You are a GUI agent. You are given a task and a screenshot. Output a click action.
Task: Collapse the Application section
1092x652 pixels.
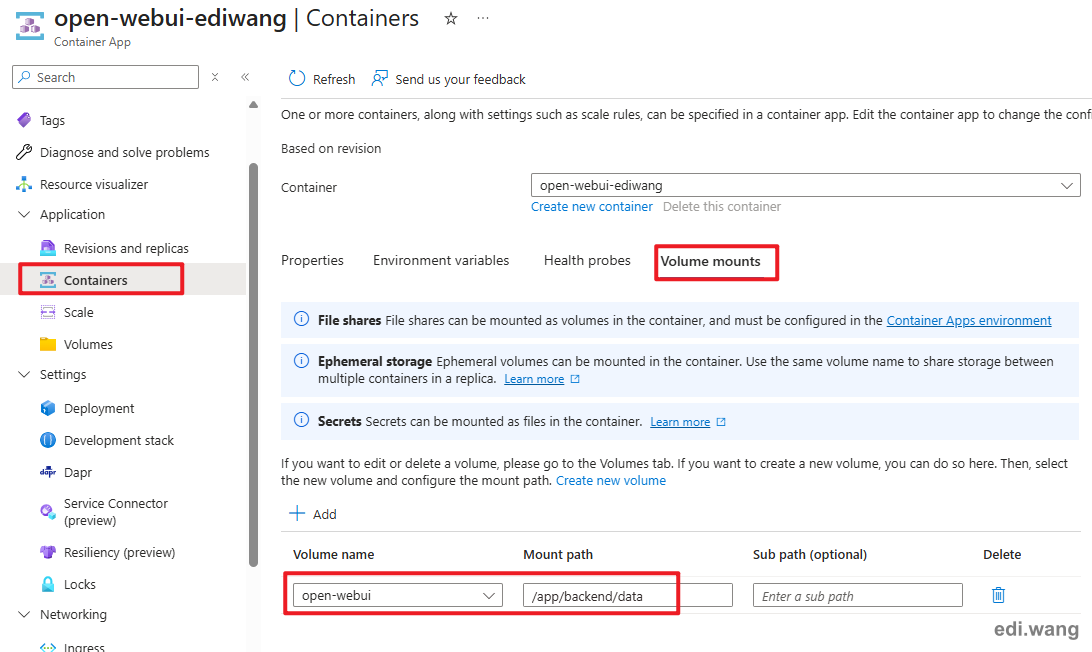coord(24,215)
